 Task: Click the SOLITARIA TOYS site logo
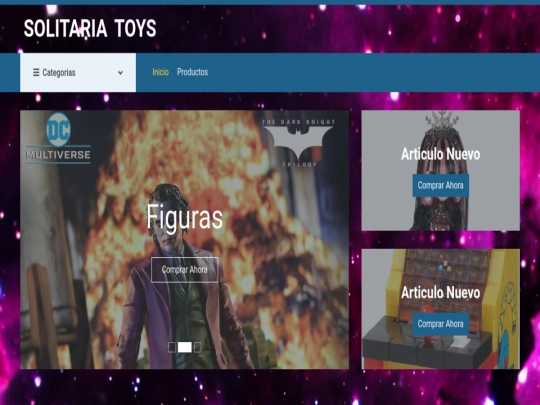pyautogui.click(x=90, y=28)
